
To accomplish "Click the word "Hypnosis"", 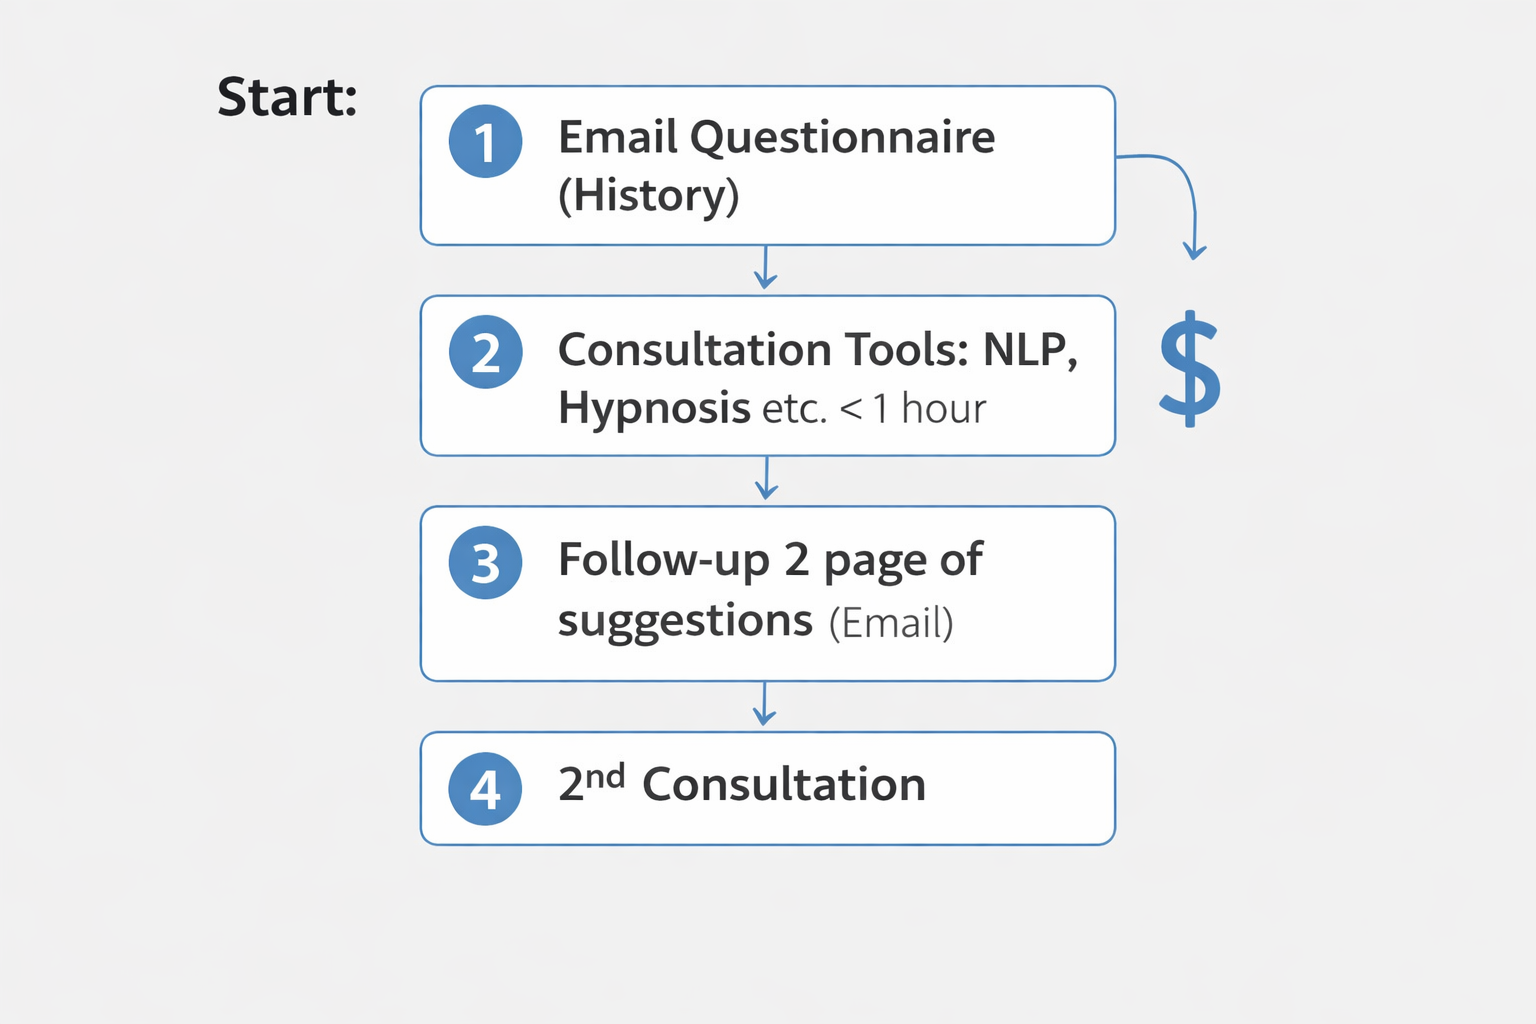I will (654, 408).
